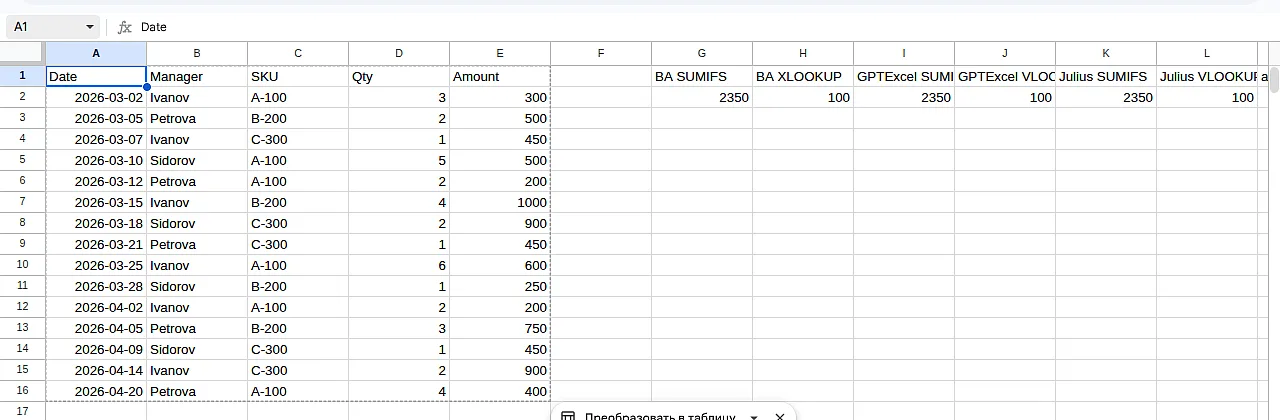Select the column H header
The image size is (1280, 420).
pyautogui.click(x=803, y=53)
